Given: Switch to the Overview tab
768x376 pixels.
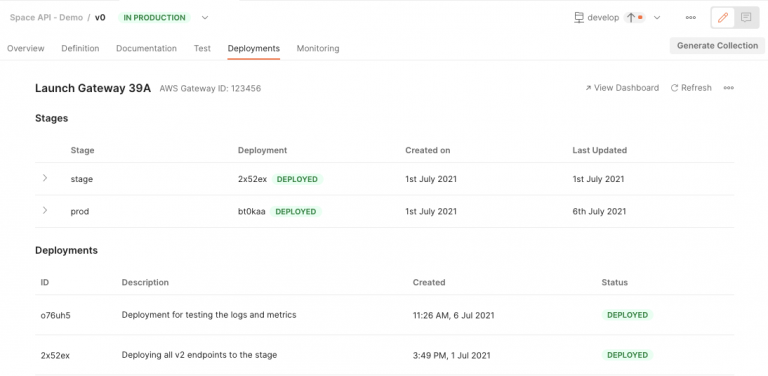Looking at the screenshot, I should pyautogui.click(x=25, y=48).
